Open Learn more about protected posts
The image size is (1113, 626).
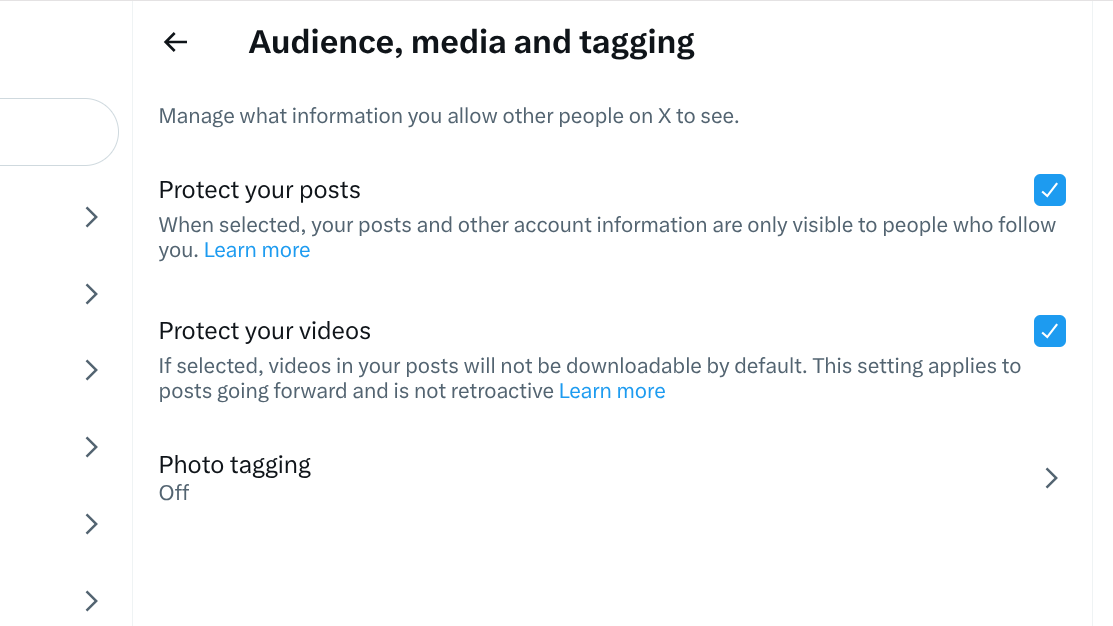point(257,249)
